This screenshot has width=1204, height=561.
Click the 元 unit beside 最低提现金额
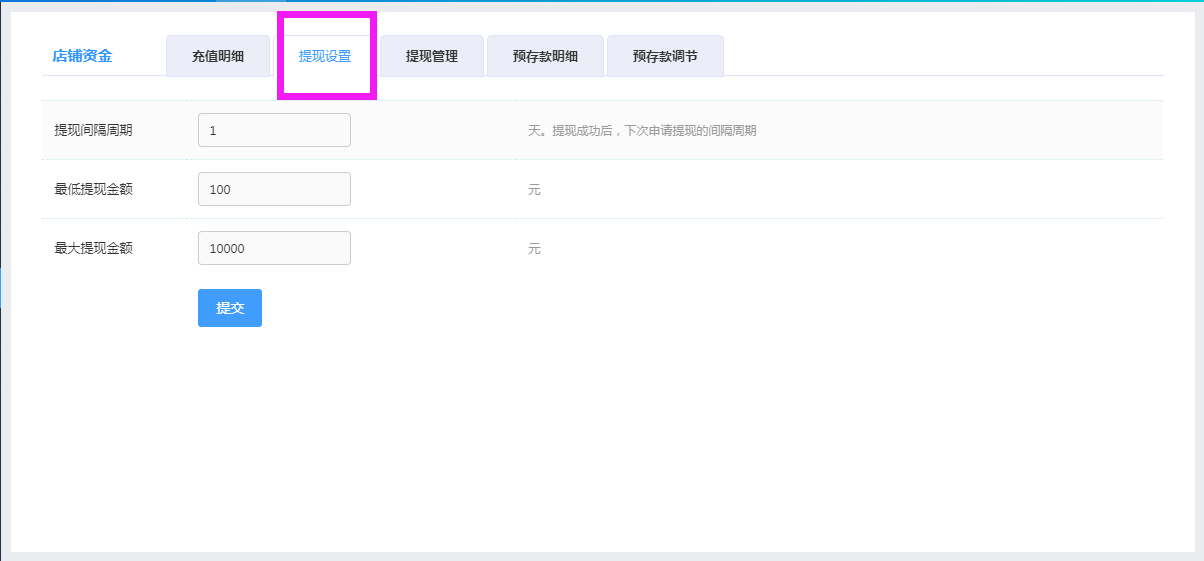tap(534, 190)
